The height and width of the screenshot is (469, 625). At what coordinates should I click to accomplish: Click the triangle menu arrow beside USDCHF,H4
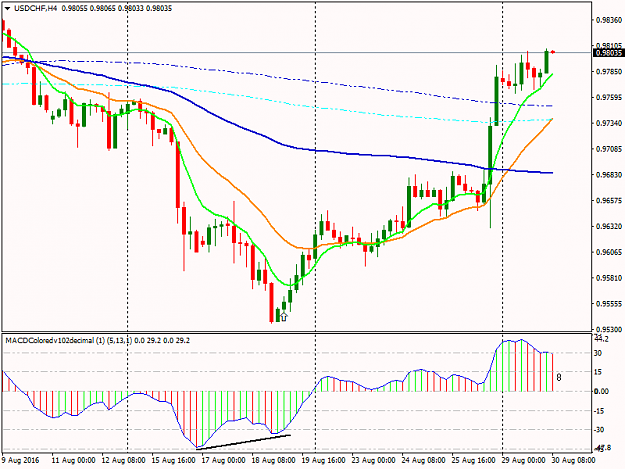[7, 8]
